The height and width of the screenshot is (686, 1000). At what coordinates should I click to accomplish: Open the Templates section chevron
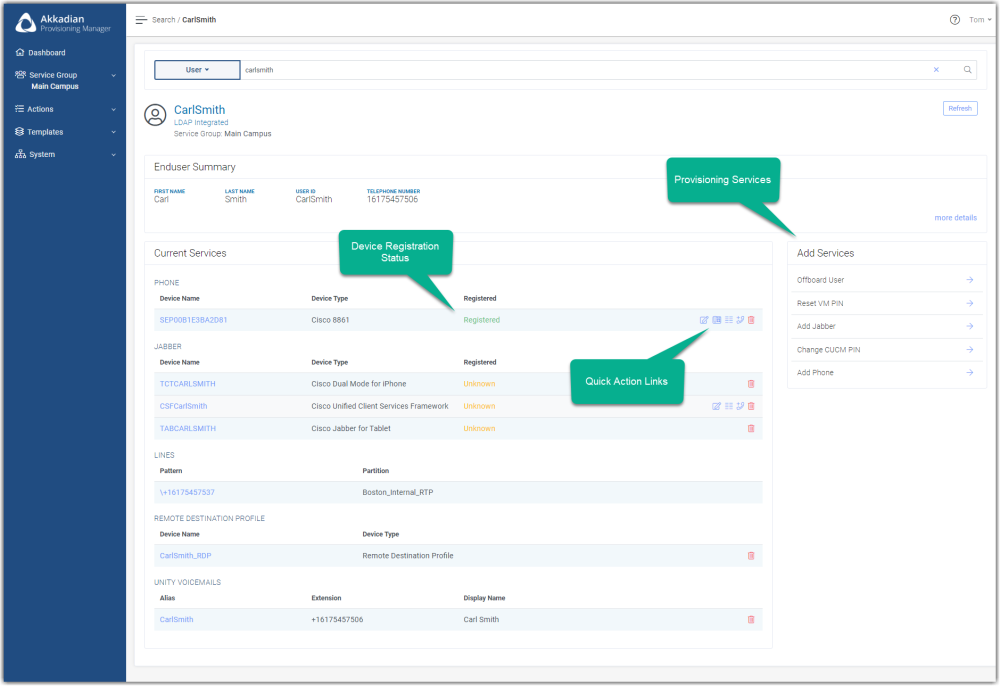113,131
